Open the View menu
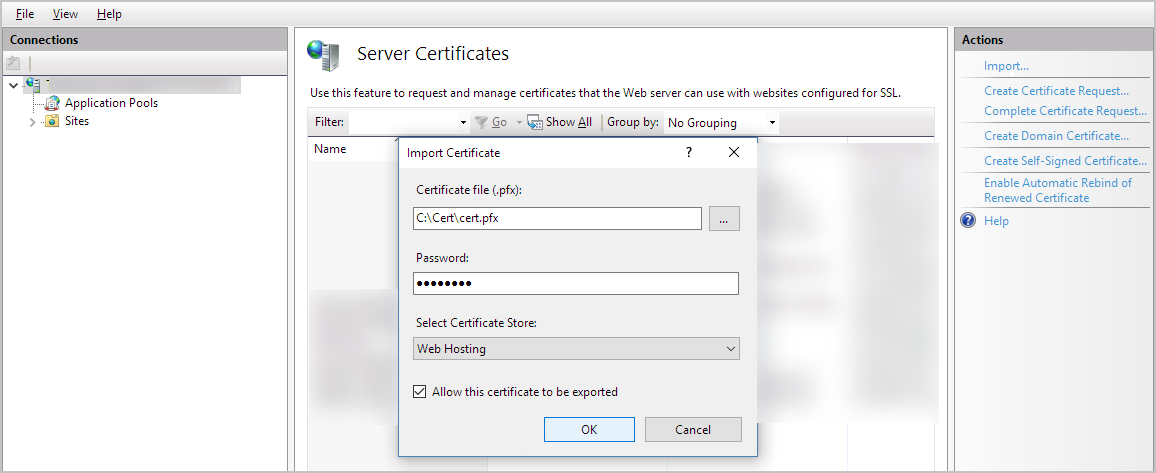1156x473 pixels. click(65, 14)
